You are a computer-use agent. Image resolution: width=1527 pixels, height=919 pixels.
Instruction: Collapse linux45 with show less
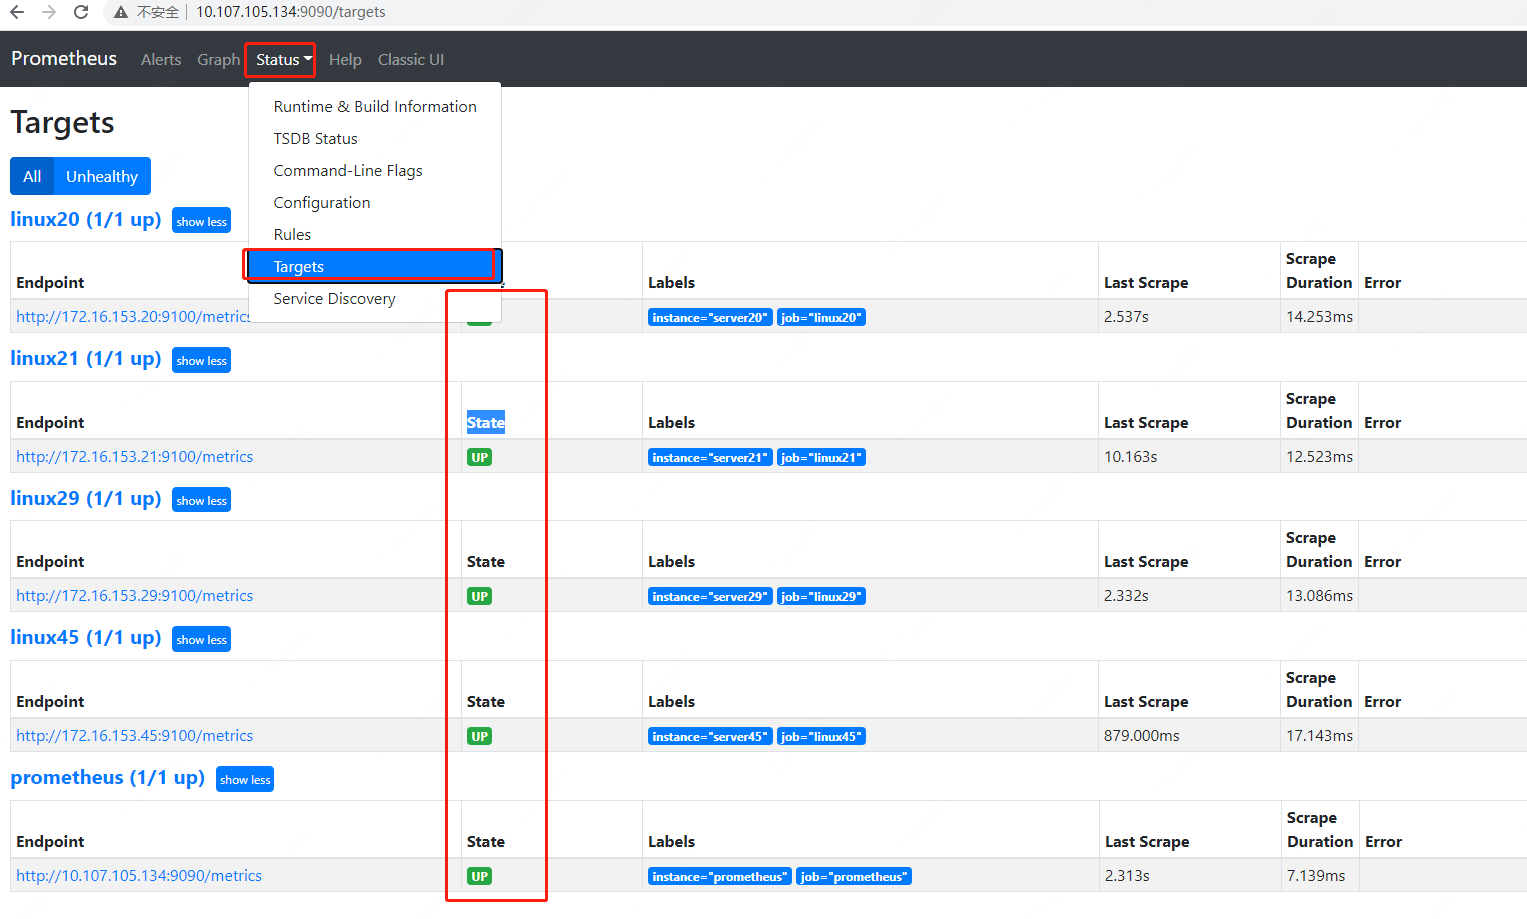pyautogui.click(x=201, y=639)
